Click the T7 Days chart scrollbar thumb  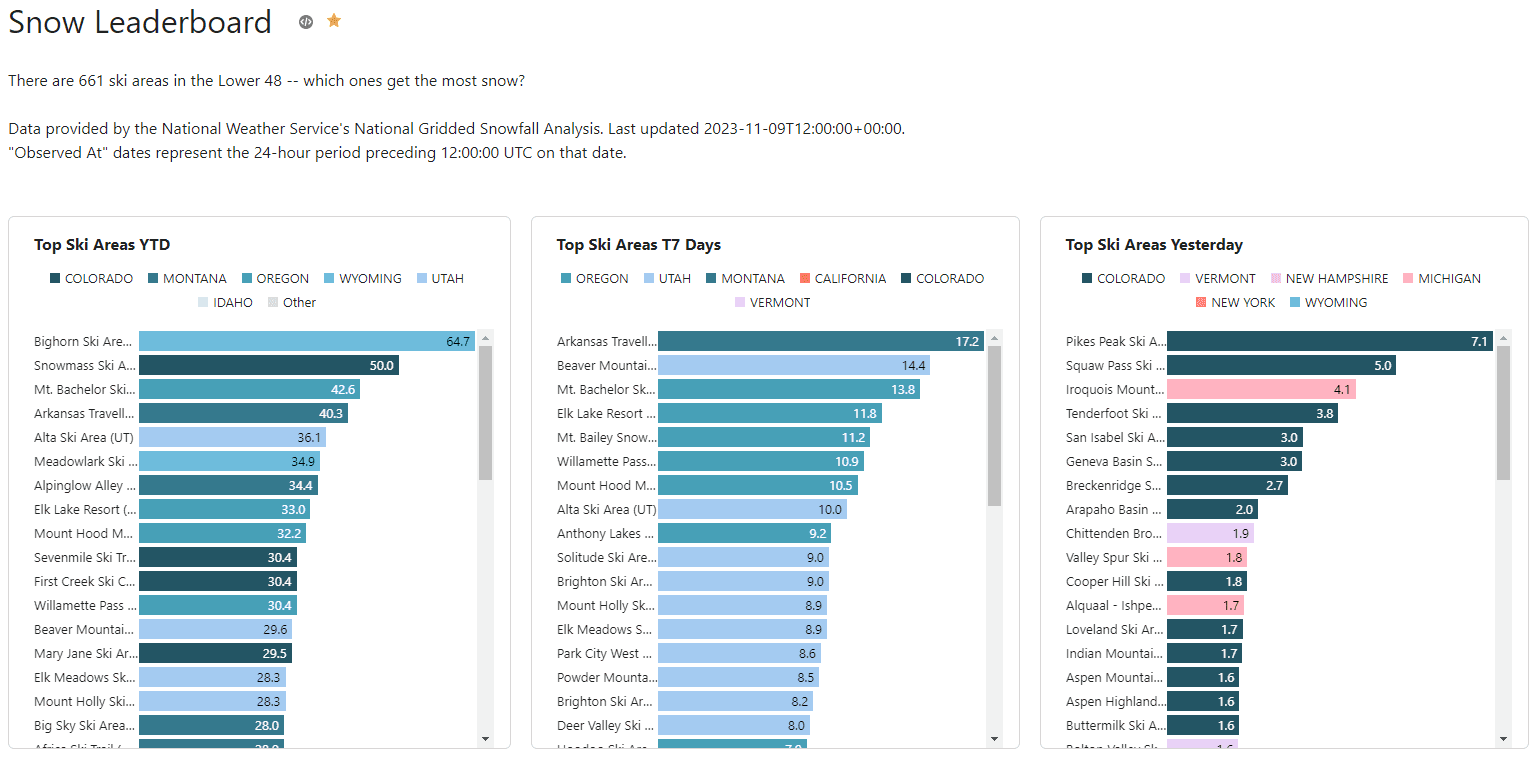994,425
